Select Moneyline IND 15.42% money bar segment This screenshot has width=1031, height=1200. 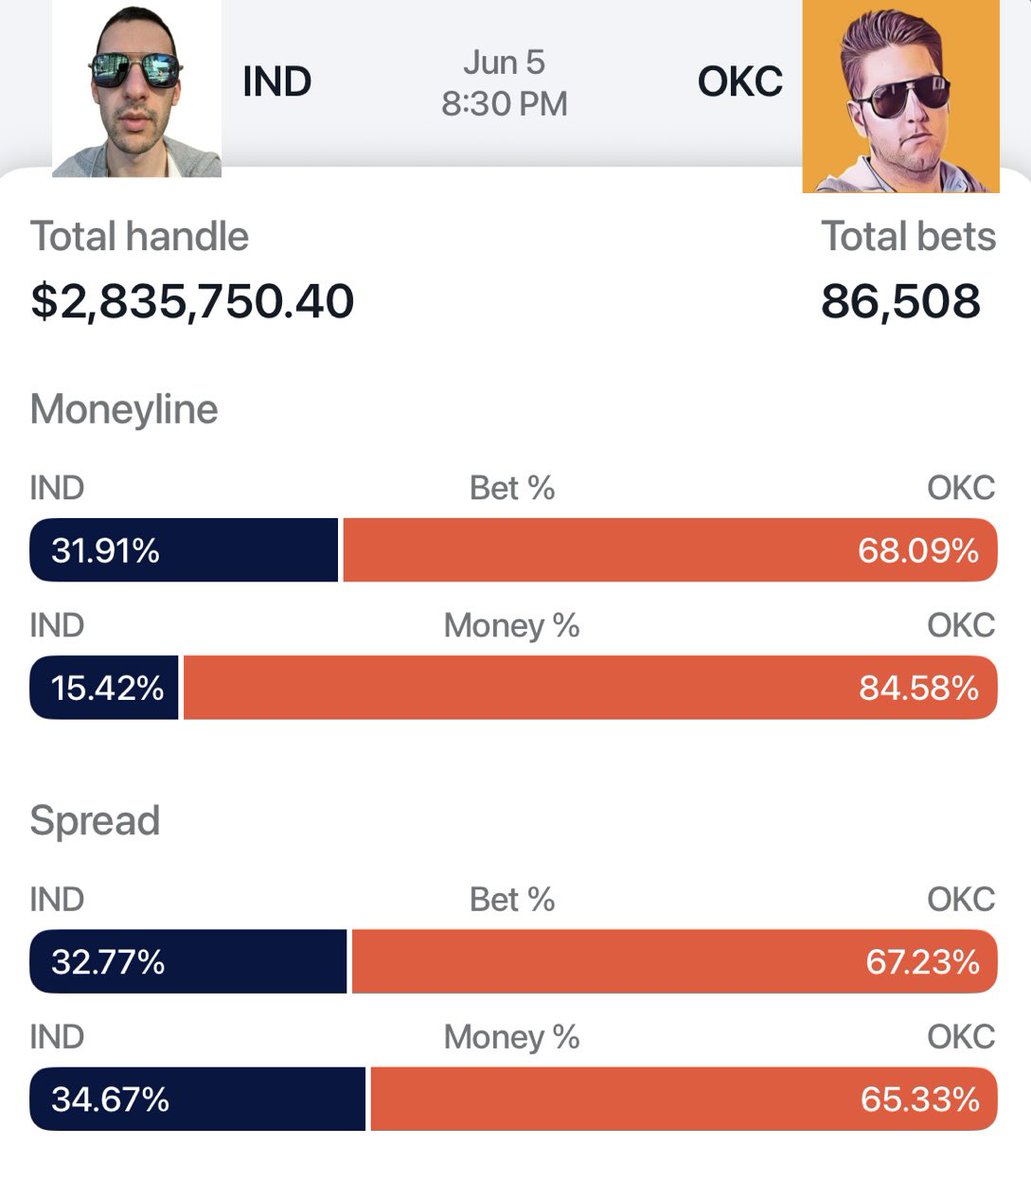tap(105, 688)
